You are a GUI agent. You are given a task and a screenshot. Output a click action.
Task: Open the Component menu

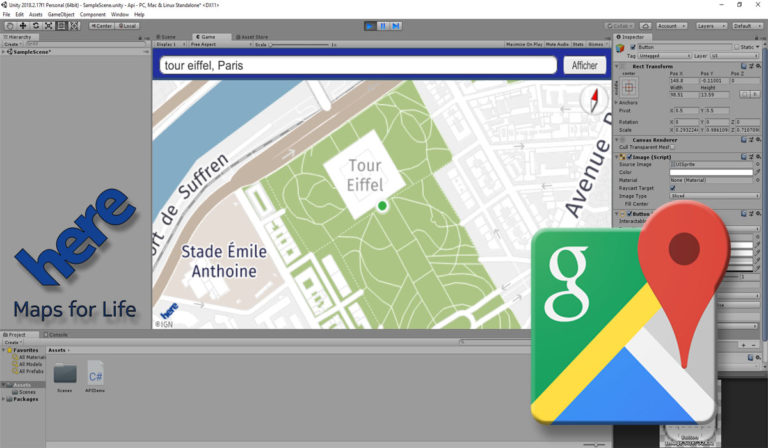[x=93, y=15]
